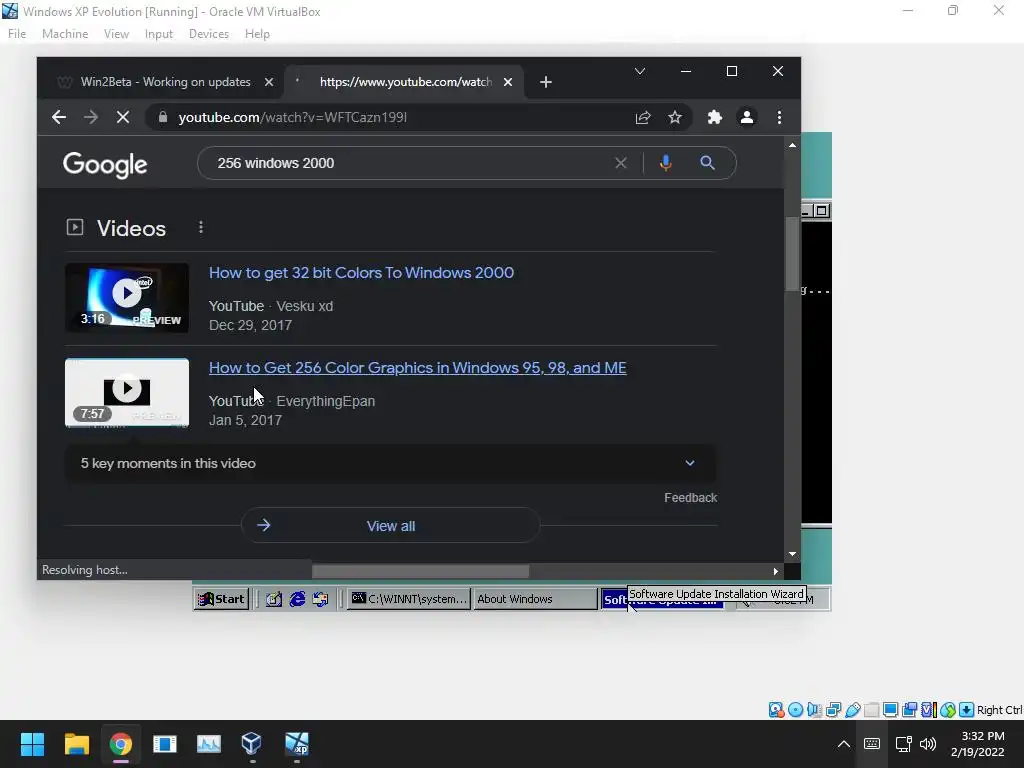The image size is (1024, 768).
Task: Click the guest Show Desktop quick launch icon
Action: point(274,599)
